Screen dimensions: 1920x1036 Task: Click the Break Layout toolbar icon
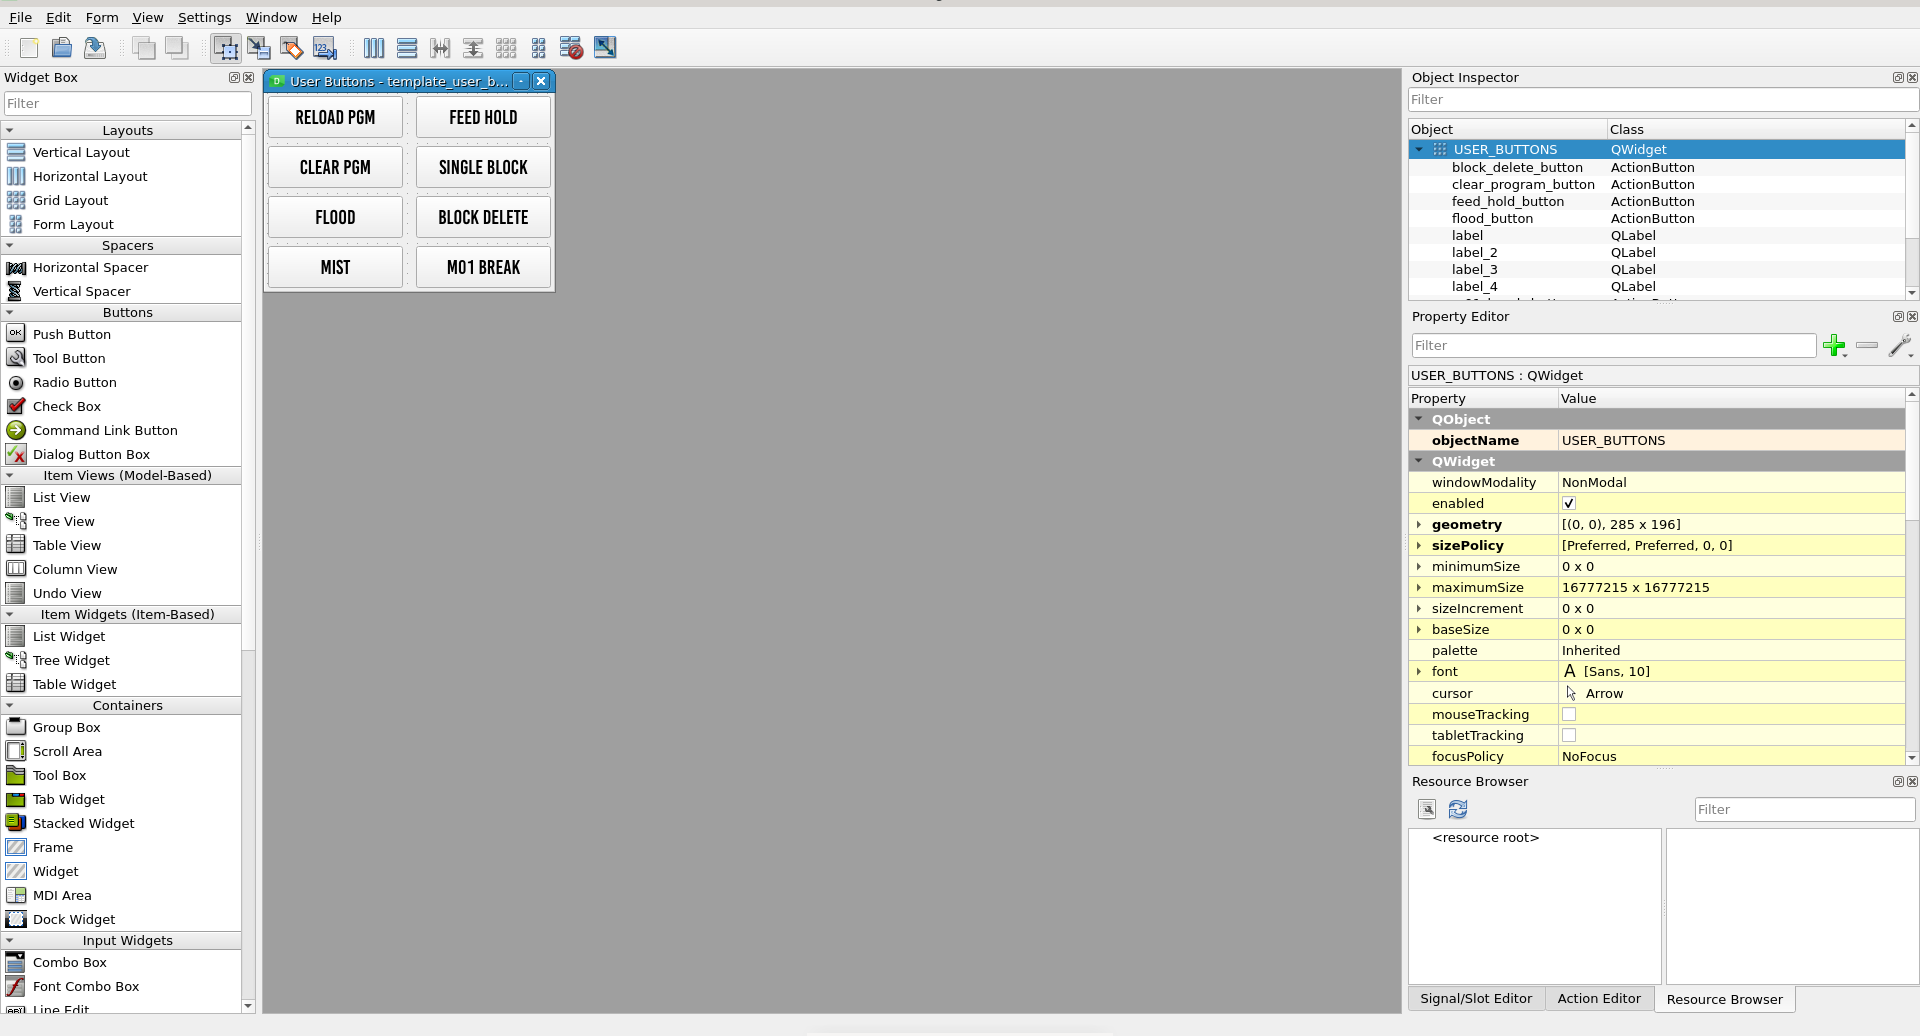click(571, 48)
